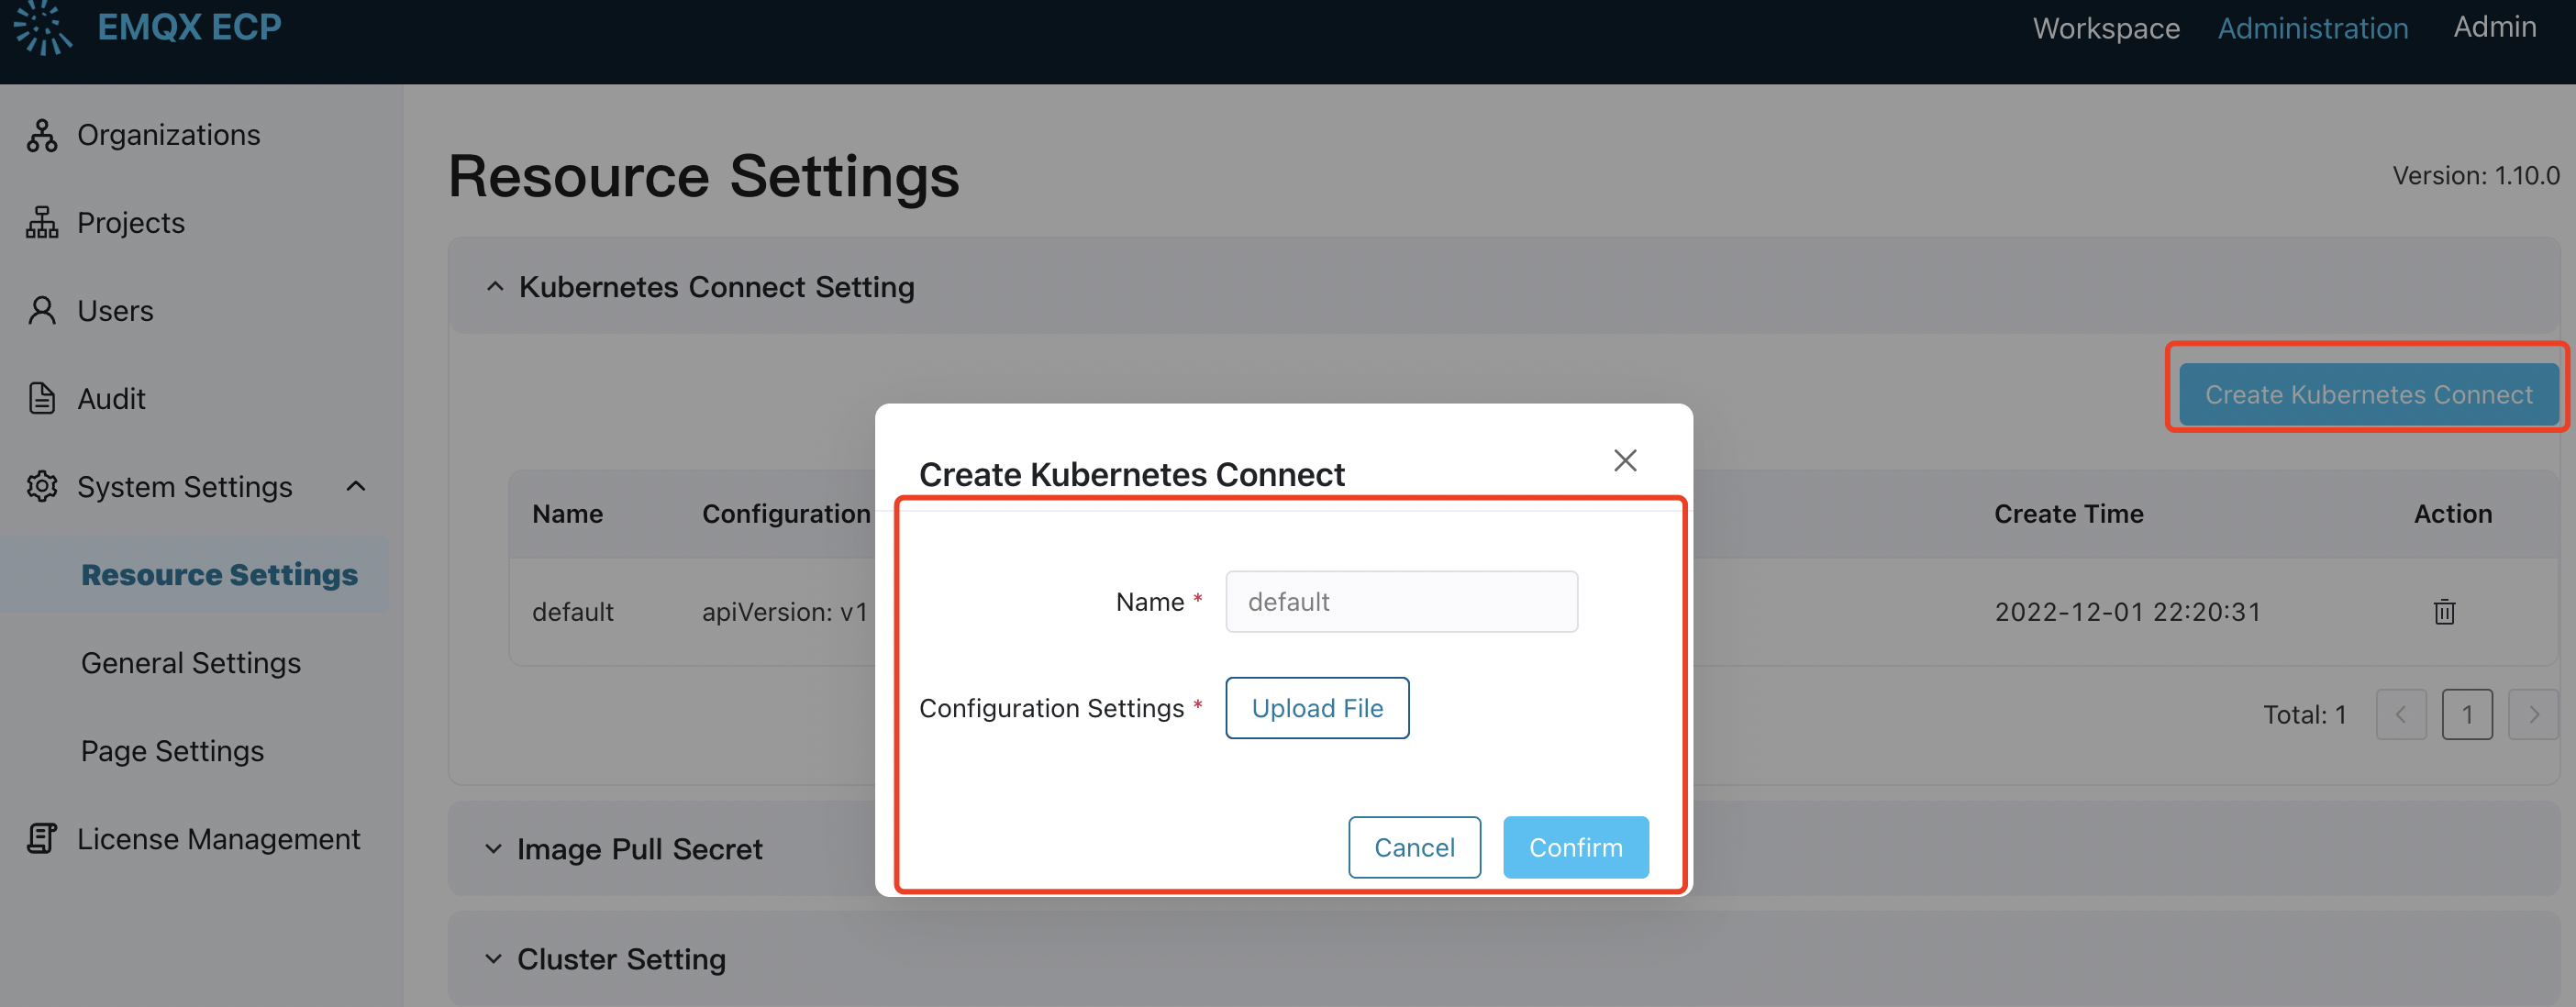Click the EMQX ECP logo icon
The image size is (2576, 1007).
(x=43, y=27)
